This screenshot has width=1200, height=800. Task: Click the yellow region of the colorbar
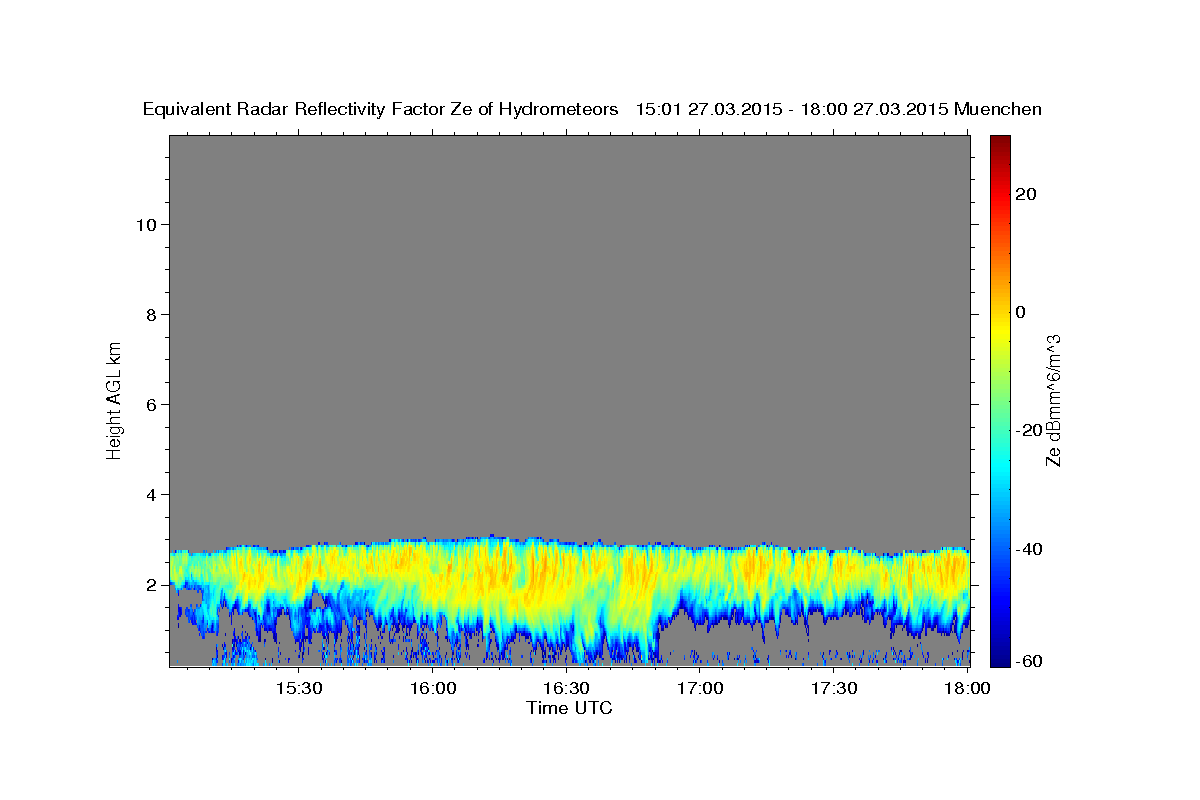pos(1000,330)
